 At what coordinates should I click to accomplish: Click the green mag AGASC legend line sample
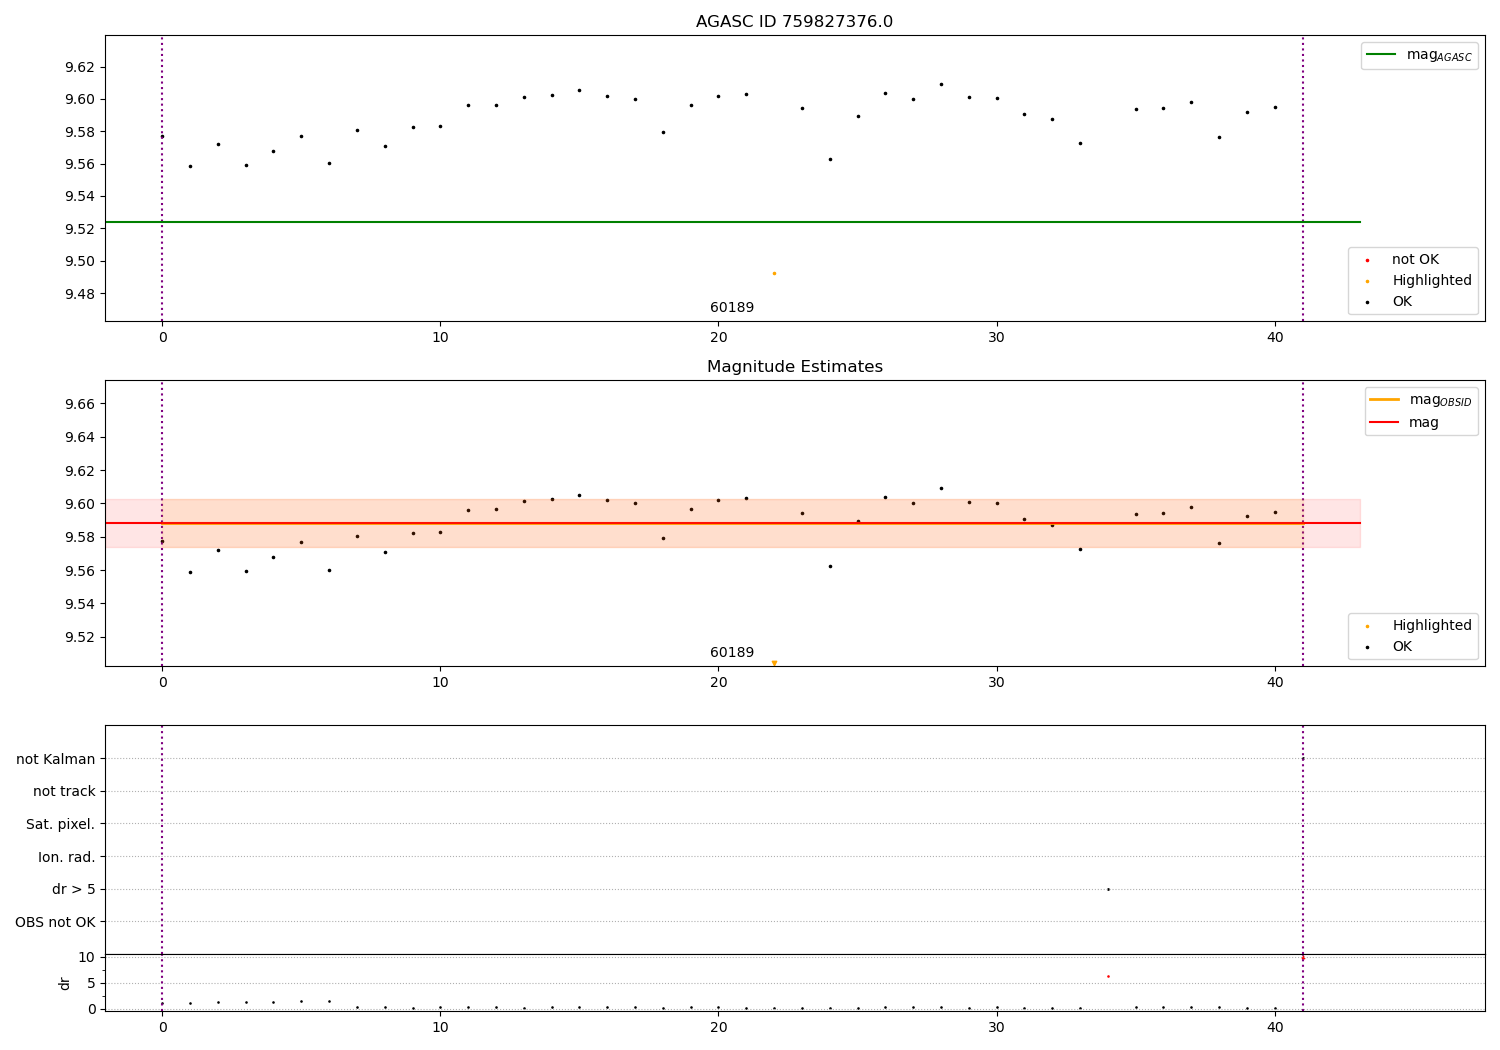coord(1382,55)
